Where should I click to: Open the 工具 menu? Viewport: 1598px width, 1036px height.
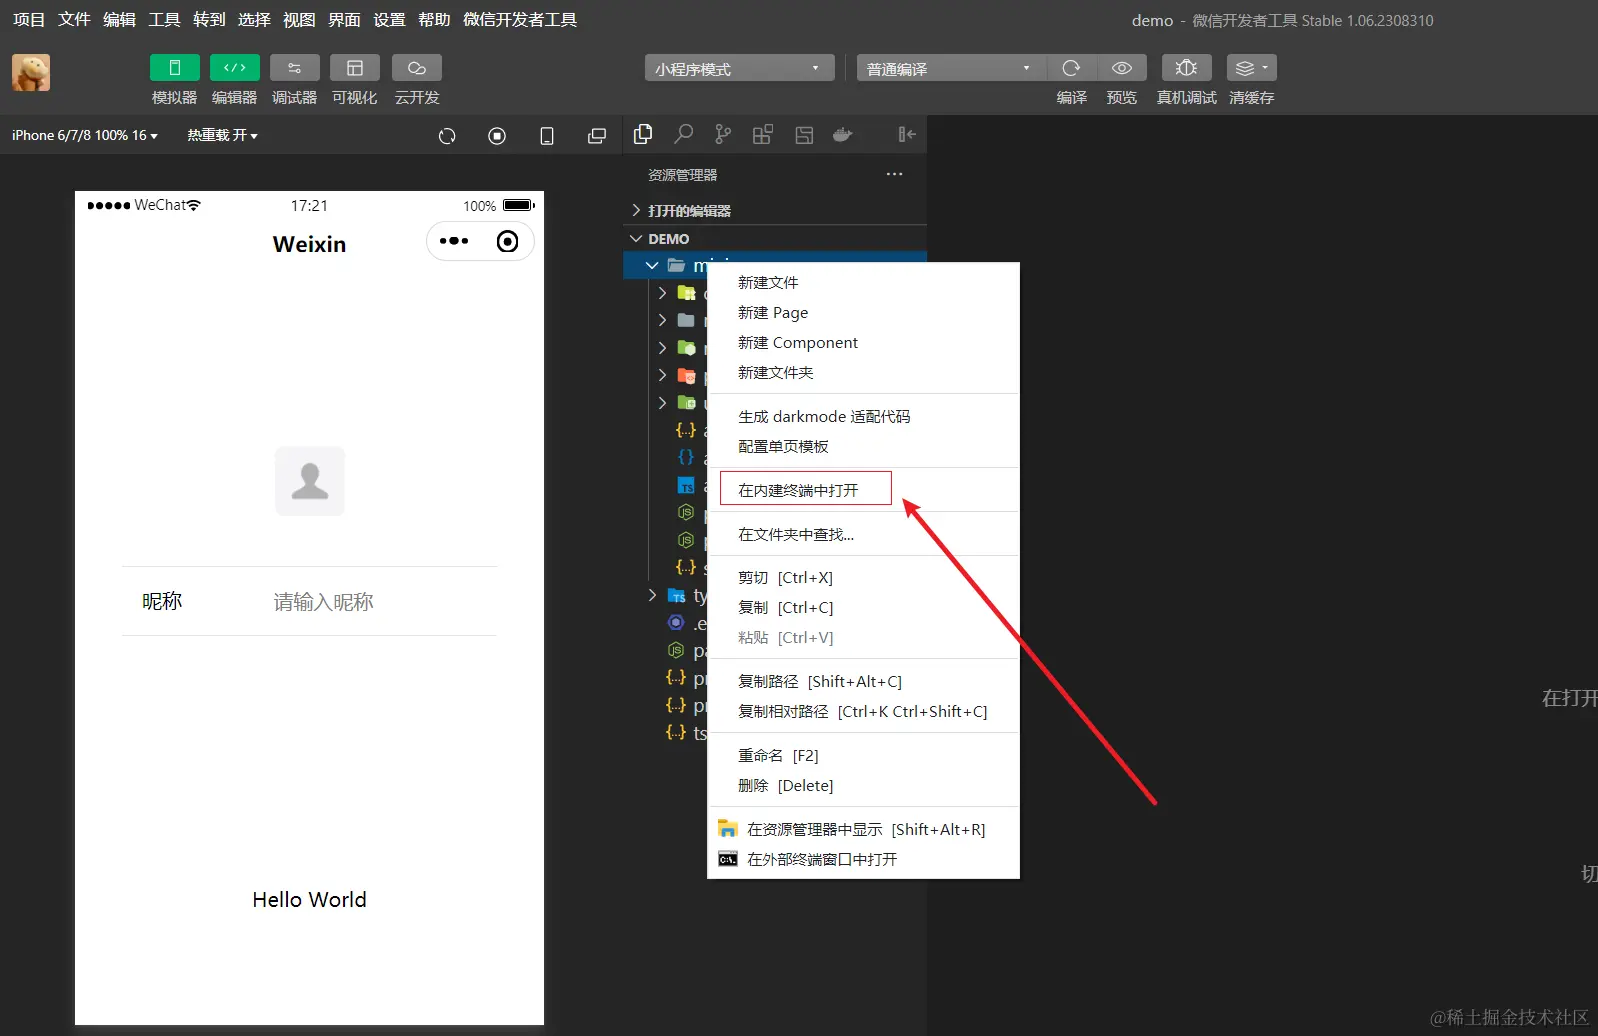[164, 20]
